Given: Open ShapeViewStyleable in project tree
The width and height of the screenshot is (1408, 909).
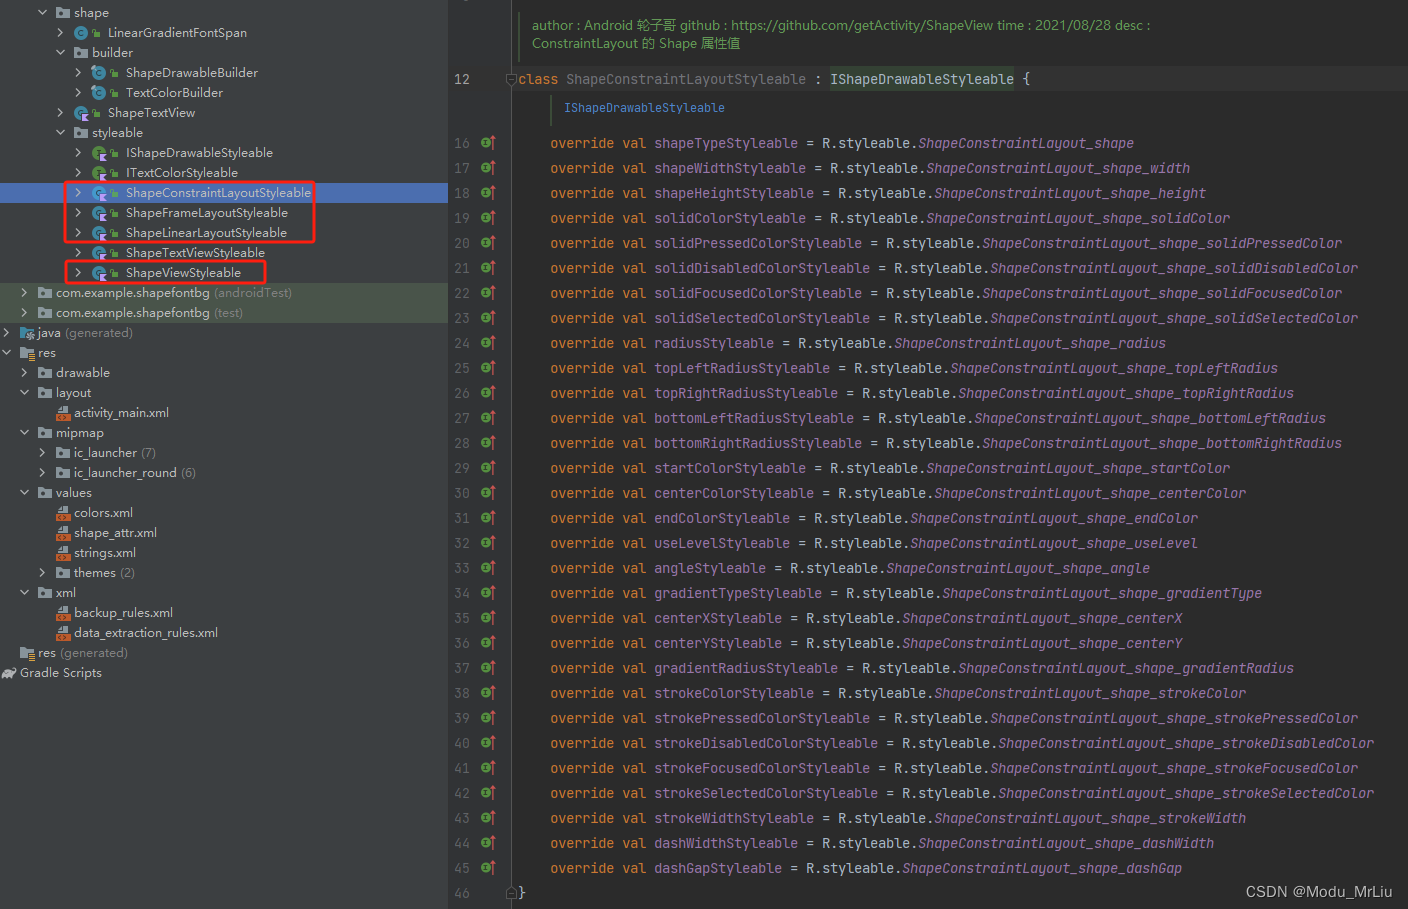Looking at the screenshot, I should point(183,273).
